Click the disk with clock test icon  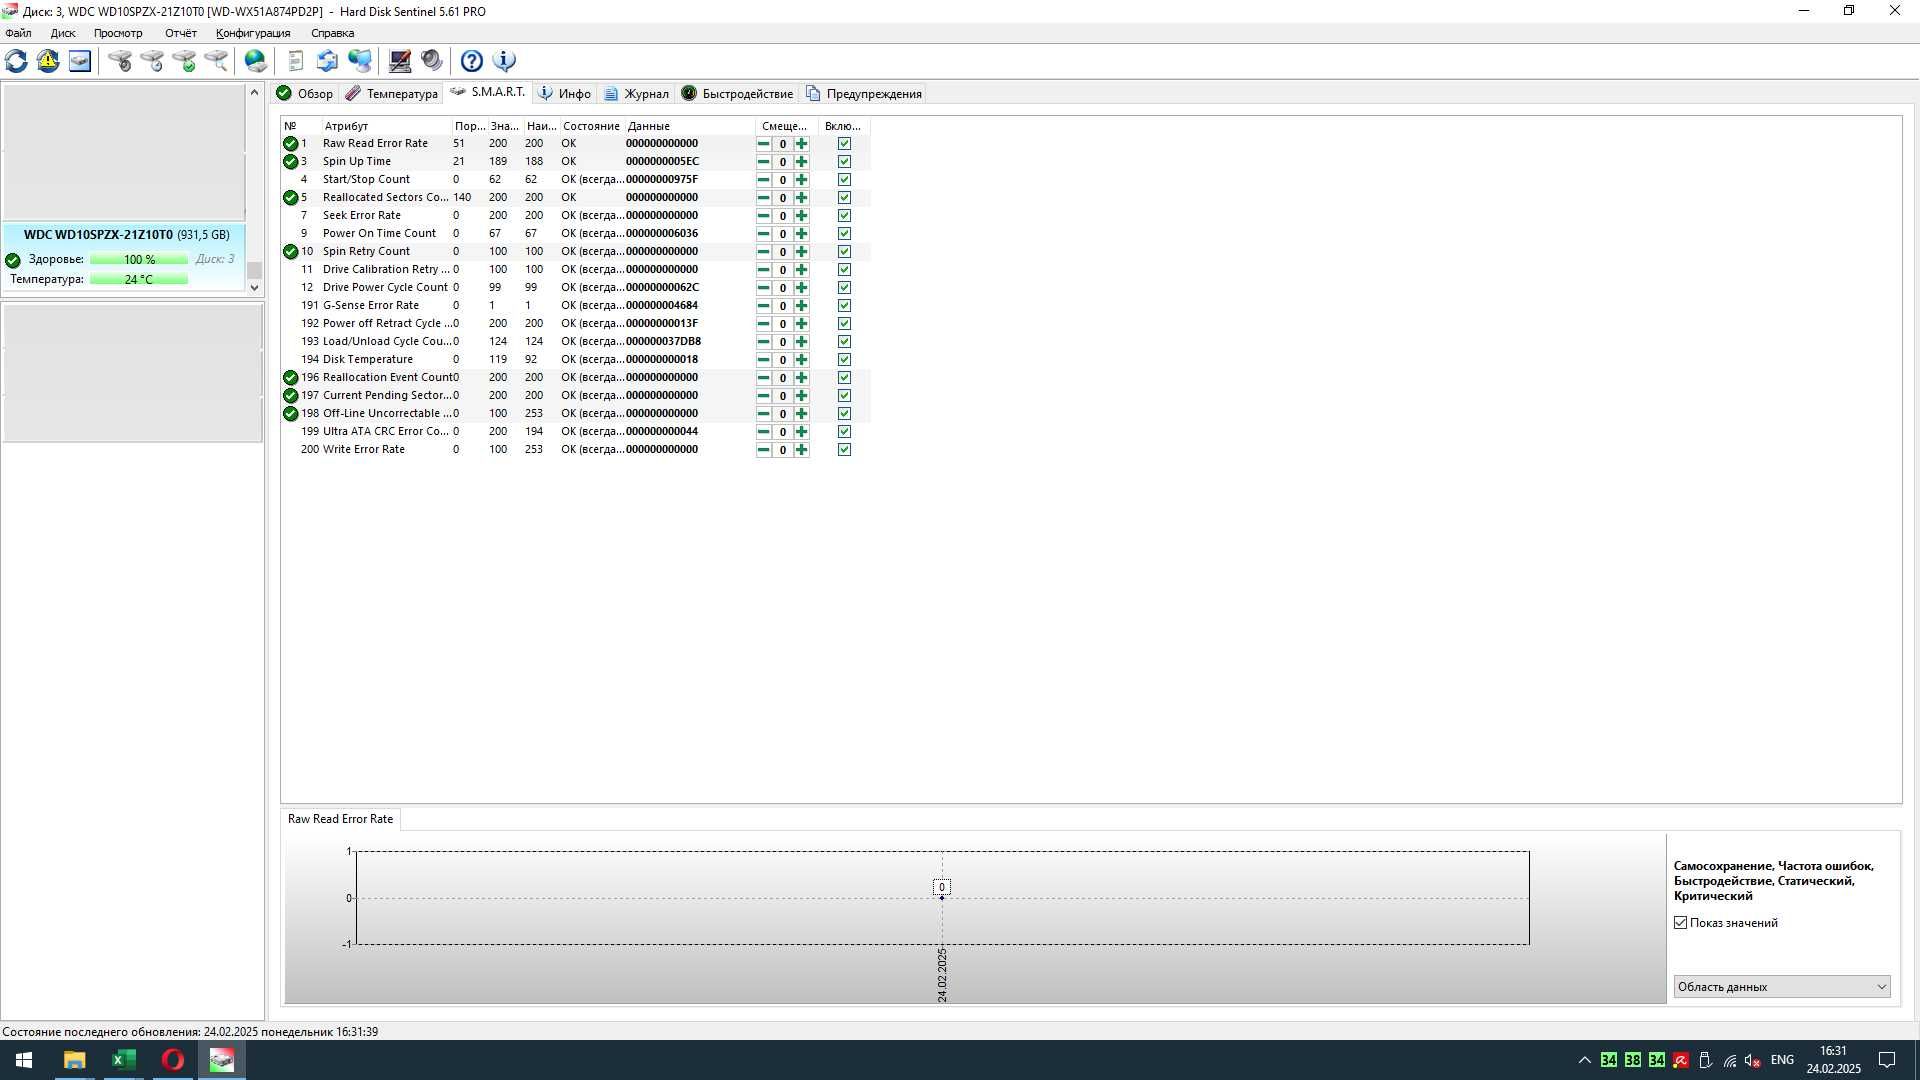152,61
